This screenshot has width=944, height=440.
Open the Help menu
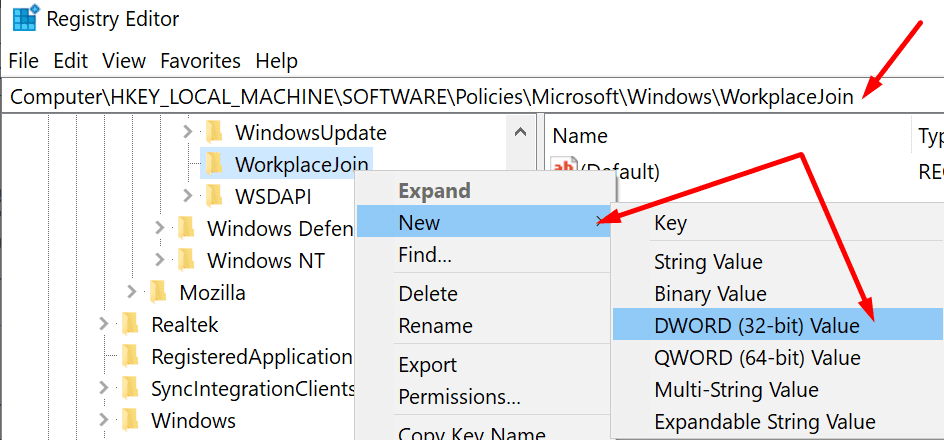point(276,61)
